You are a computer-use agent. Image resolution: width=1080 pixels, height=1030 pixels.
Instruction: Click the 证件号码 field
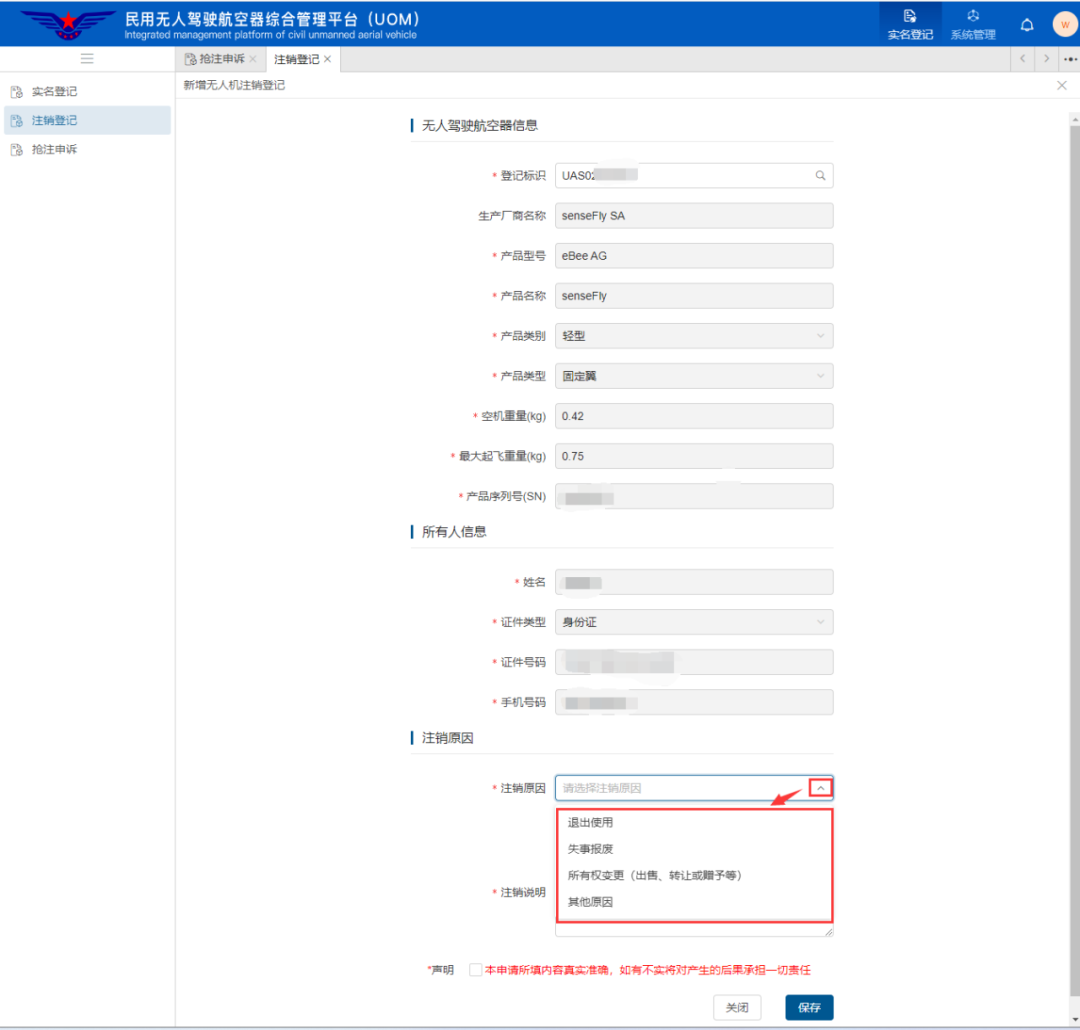coord(694,662)
